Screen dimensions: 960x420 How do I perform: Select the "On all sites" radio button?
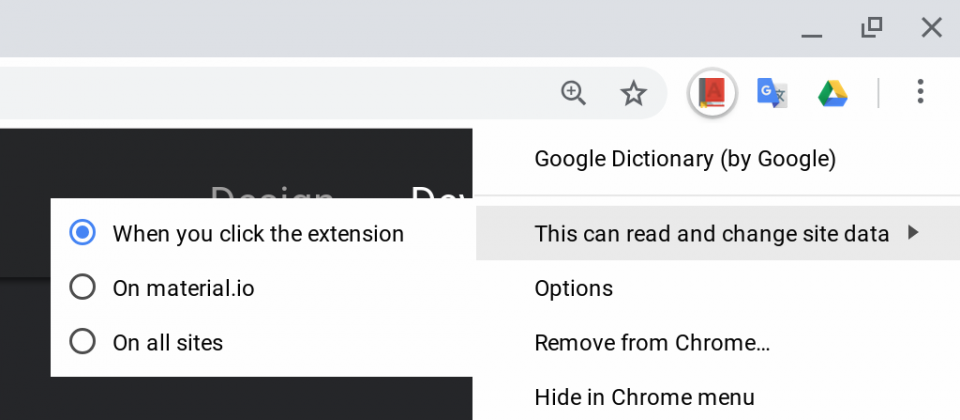[82, 341]
